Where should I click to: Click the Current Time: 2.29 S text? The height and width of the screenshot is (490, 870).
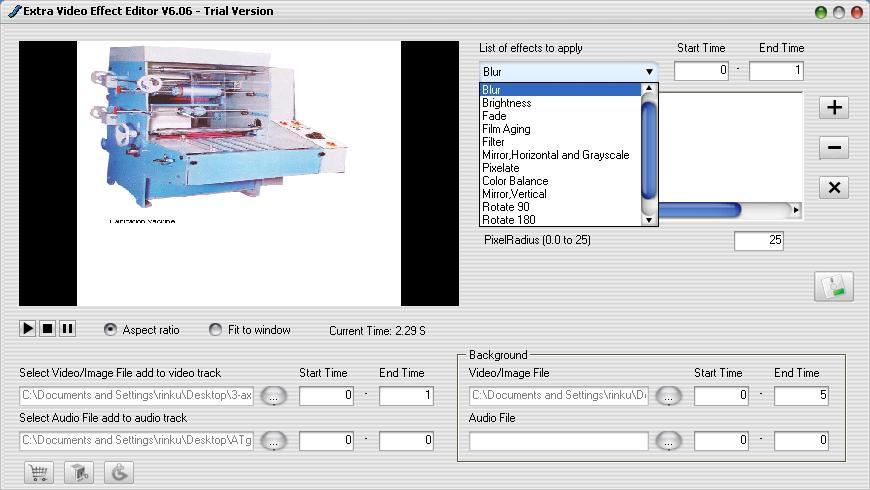coord(377,331)
